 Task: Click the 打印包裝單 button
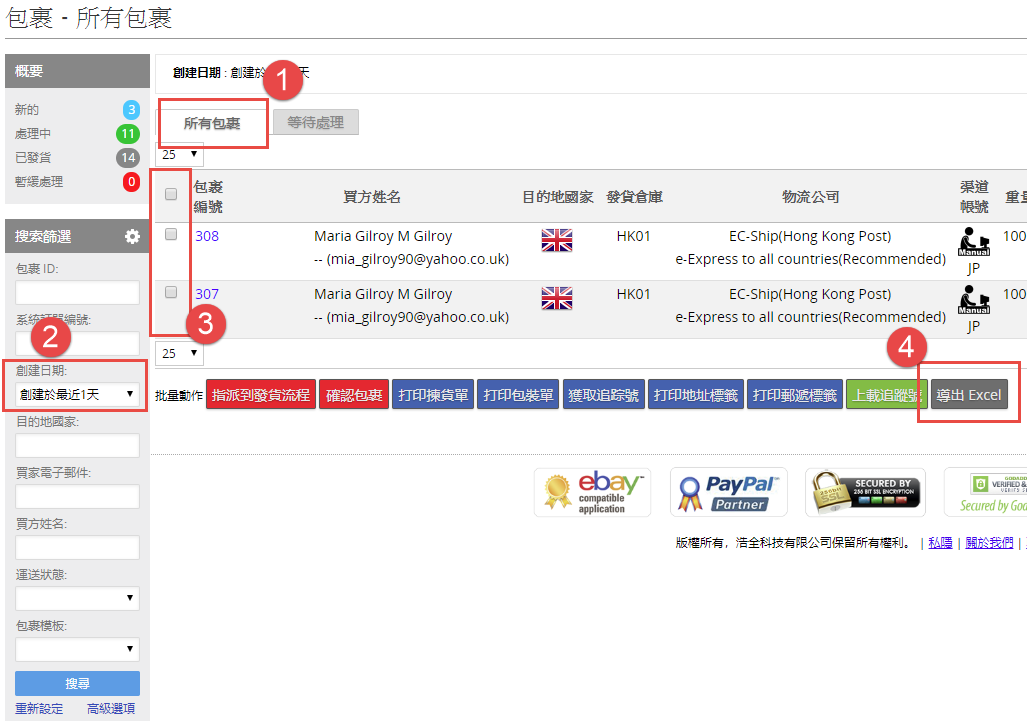518,395
